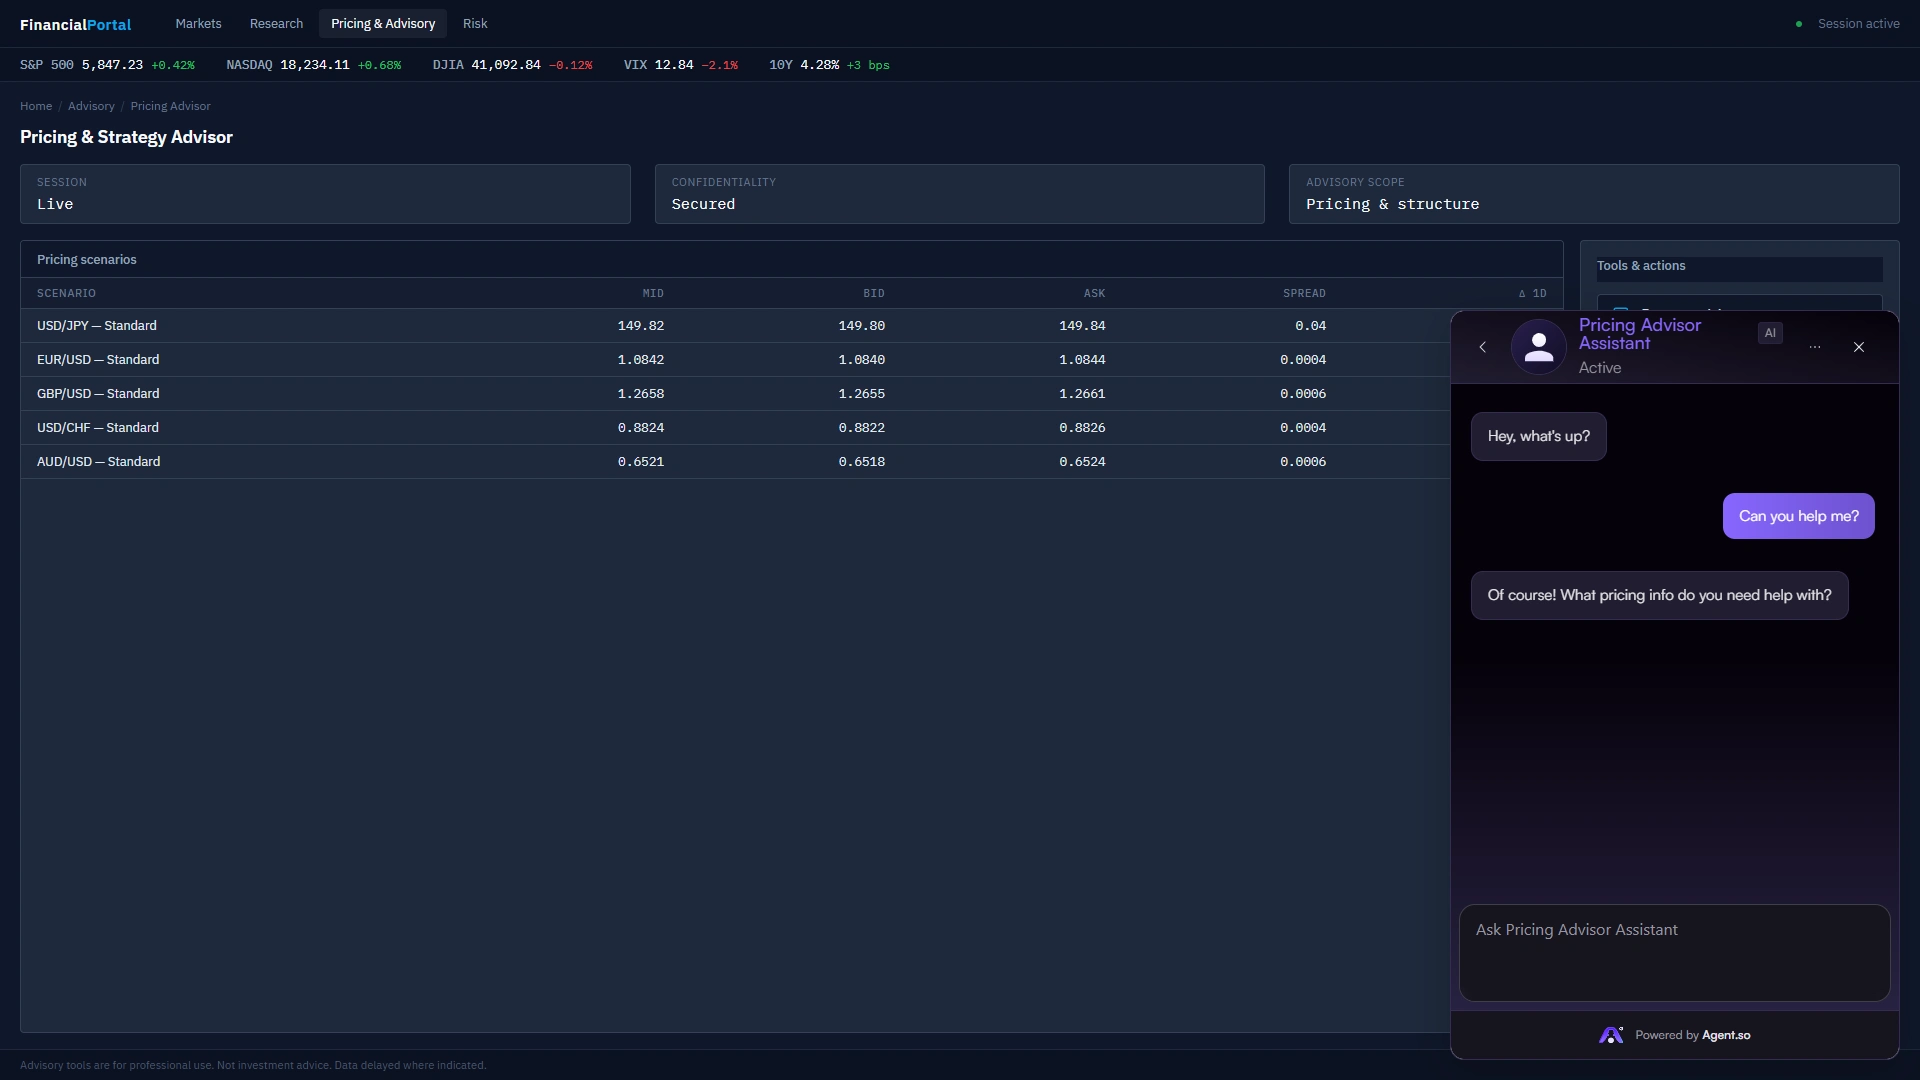Select the USD/JPY — Standard scenario row
This screenshot has height=1080, width=1920.
97,326
